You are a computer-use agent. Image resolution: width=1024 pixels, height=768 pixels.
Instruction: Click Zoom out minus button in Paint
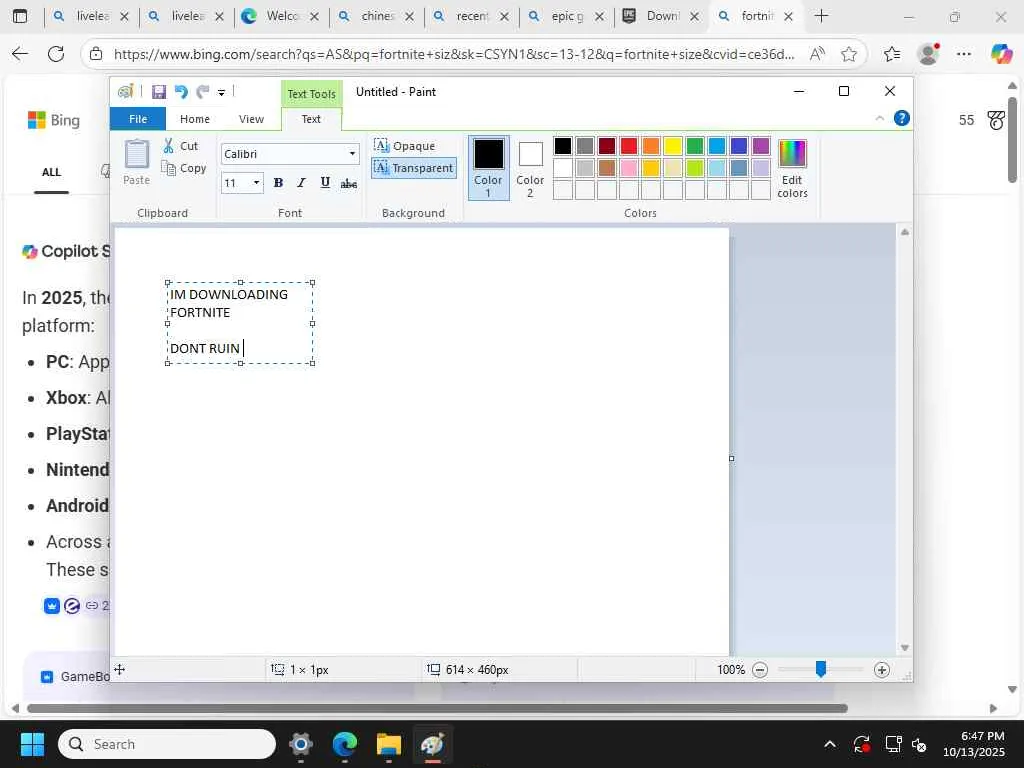click(x=760, y=669)
